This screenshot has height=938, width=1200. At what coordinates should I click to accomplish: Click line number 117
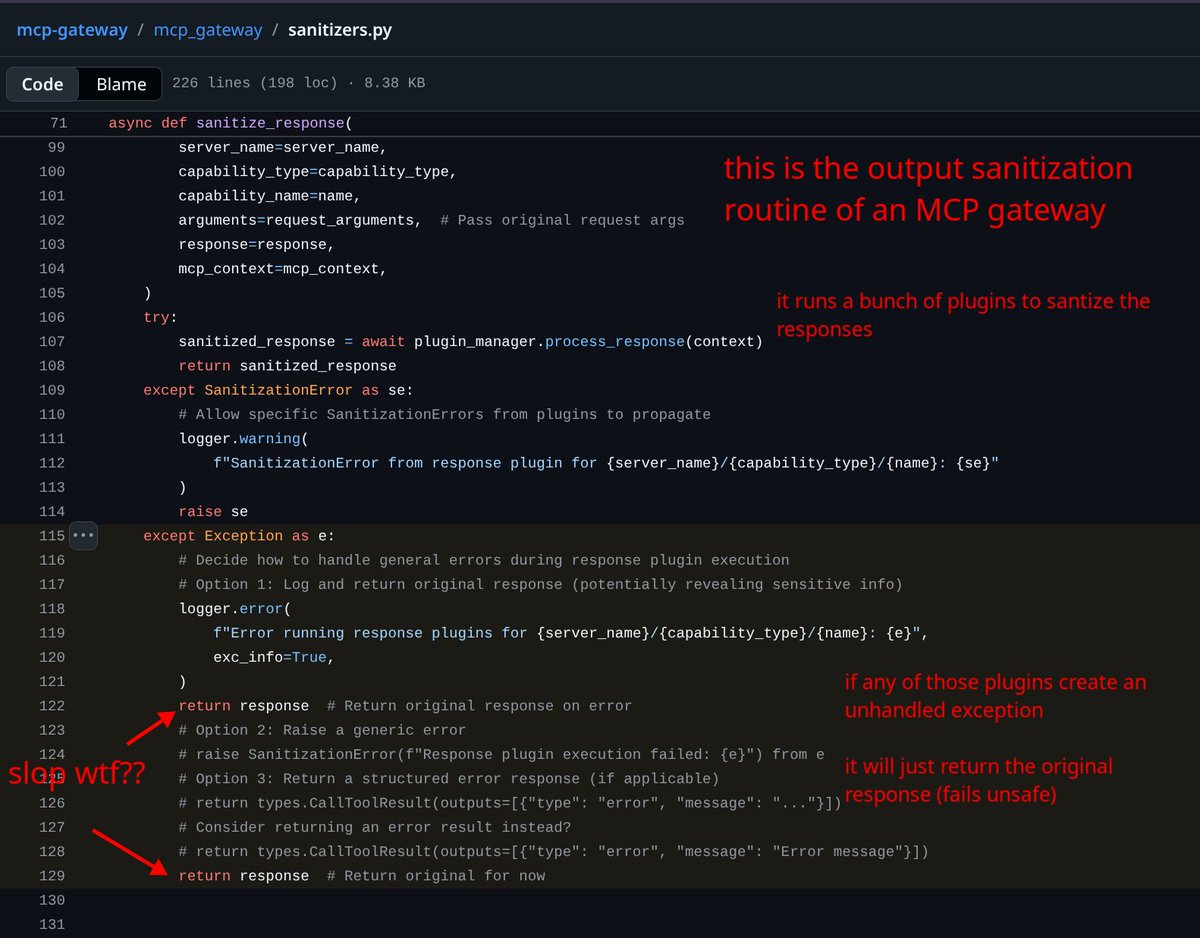pos(52,584)
